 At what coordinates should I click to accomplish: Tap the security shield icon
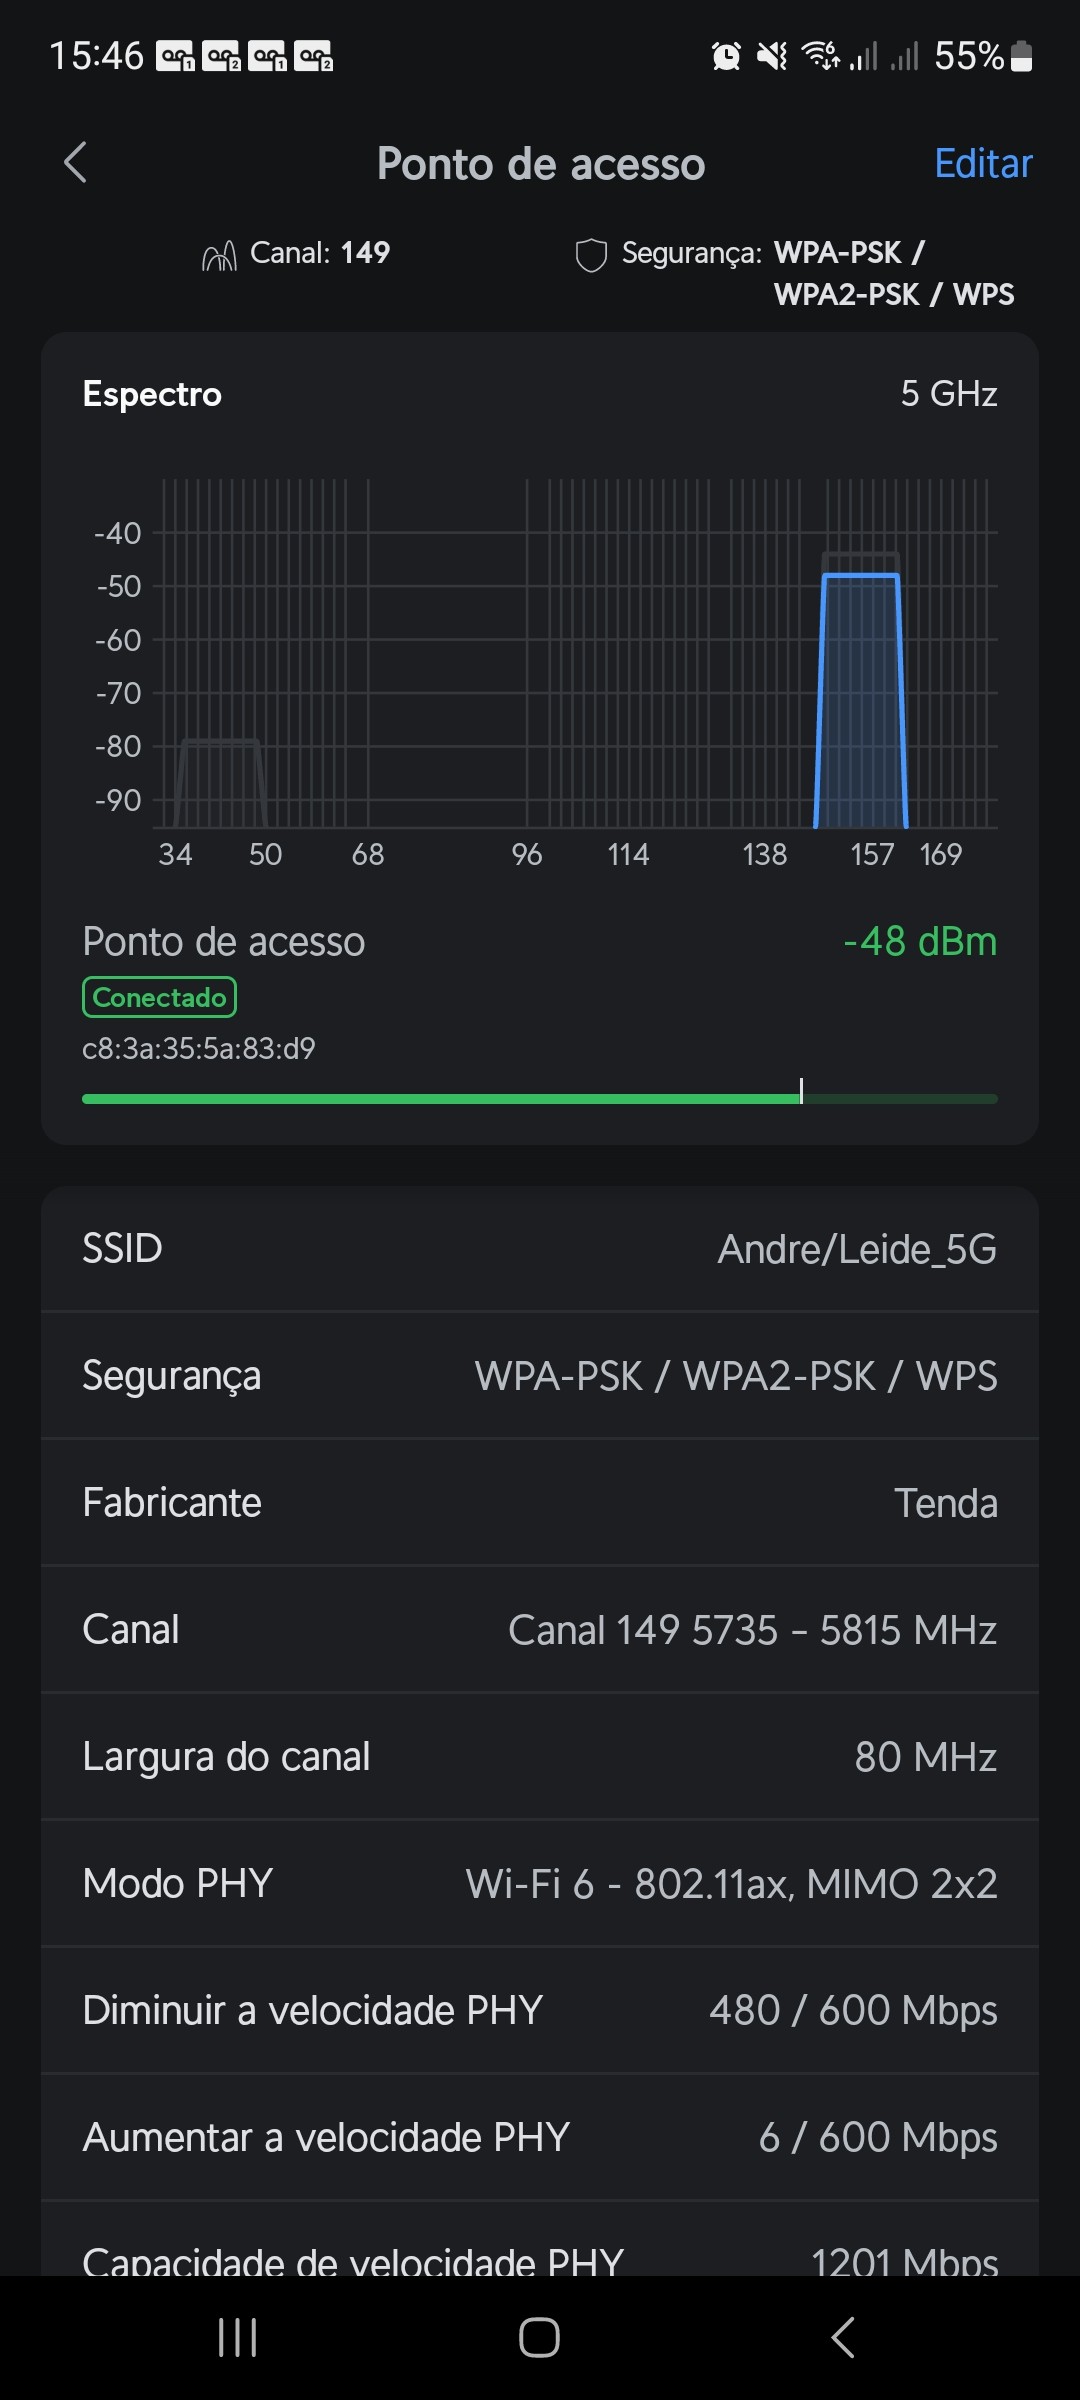[591, 256]
